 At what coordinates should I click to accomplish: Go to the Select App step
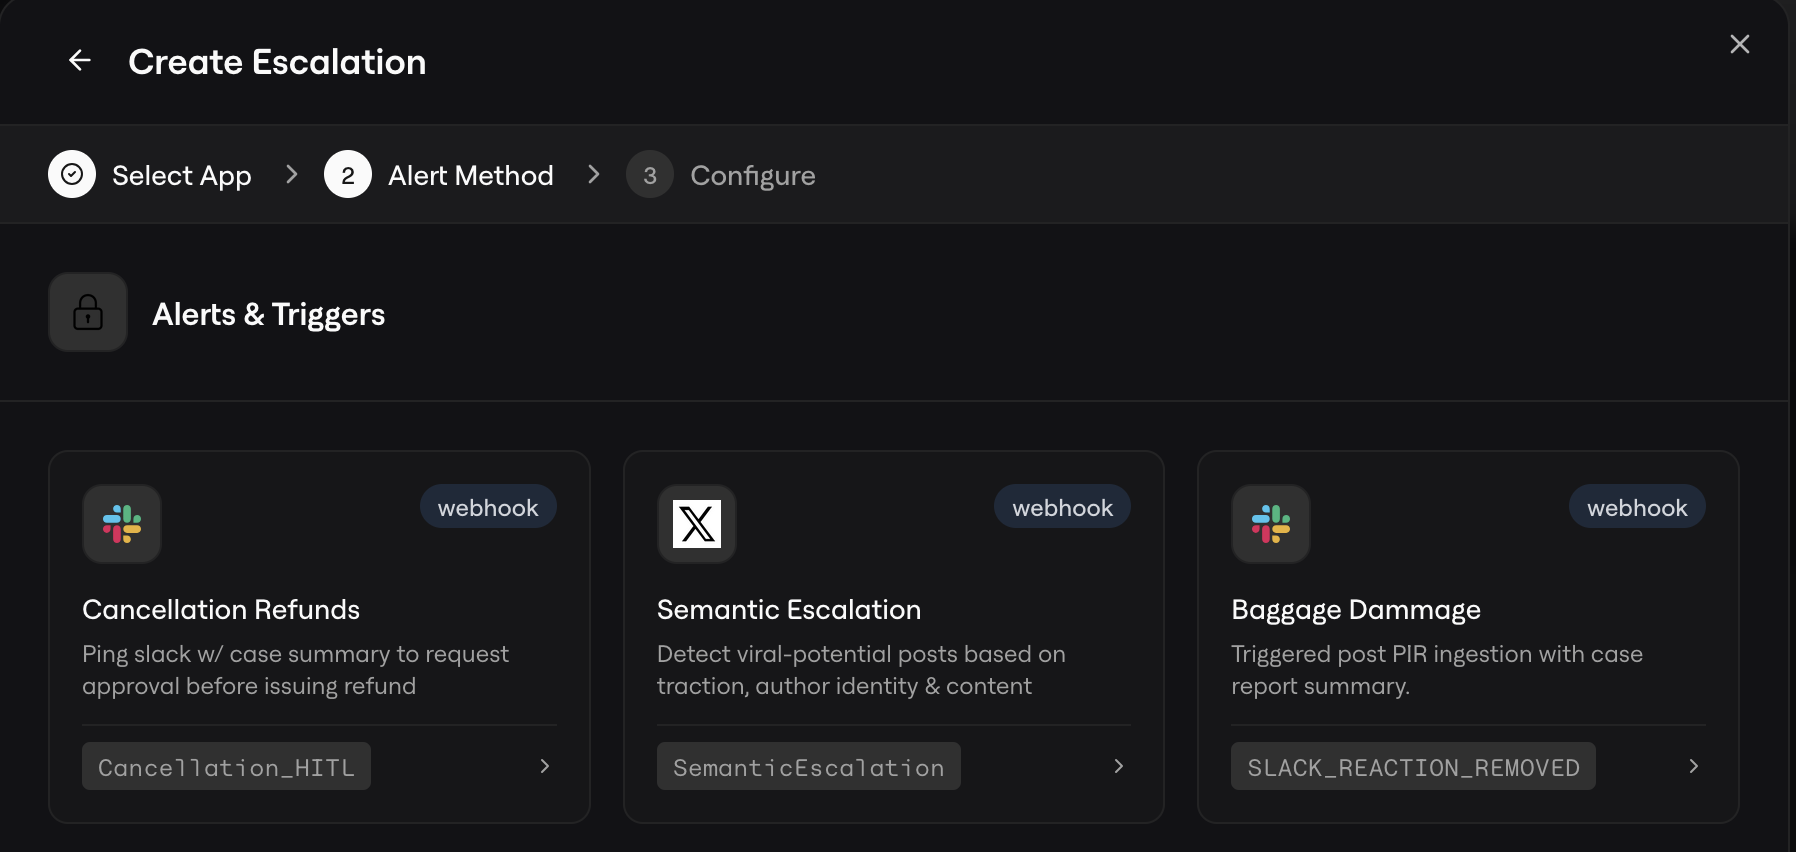click(x=181, y=176)
